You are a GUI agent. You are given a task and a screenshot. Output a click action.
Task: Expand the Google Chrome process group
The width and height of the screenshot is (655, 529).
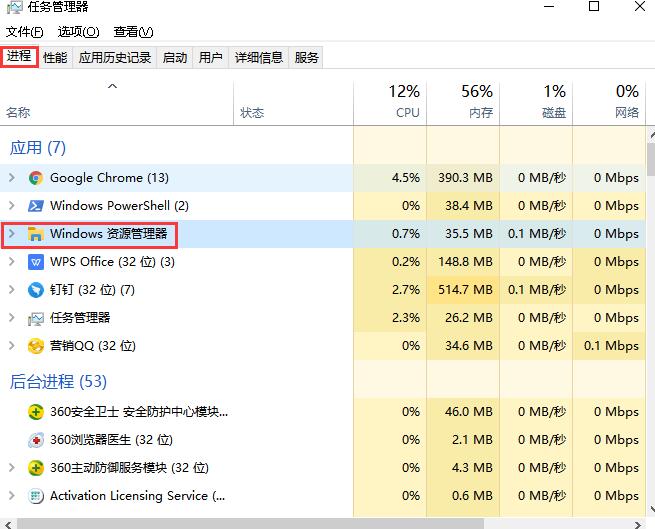click(x=12, y=178)
